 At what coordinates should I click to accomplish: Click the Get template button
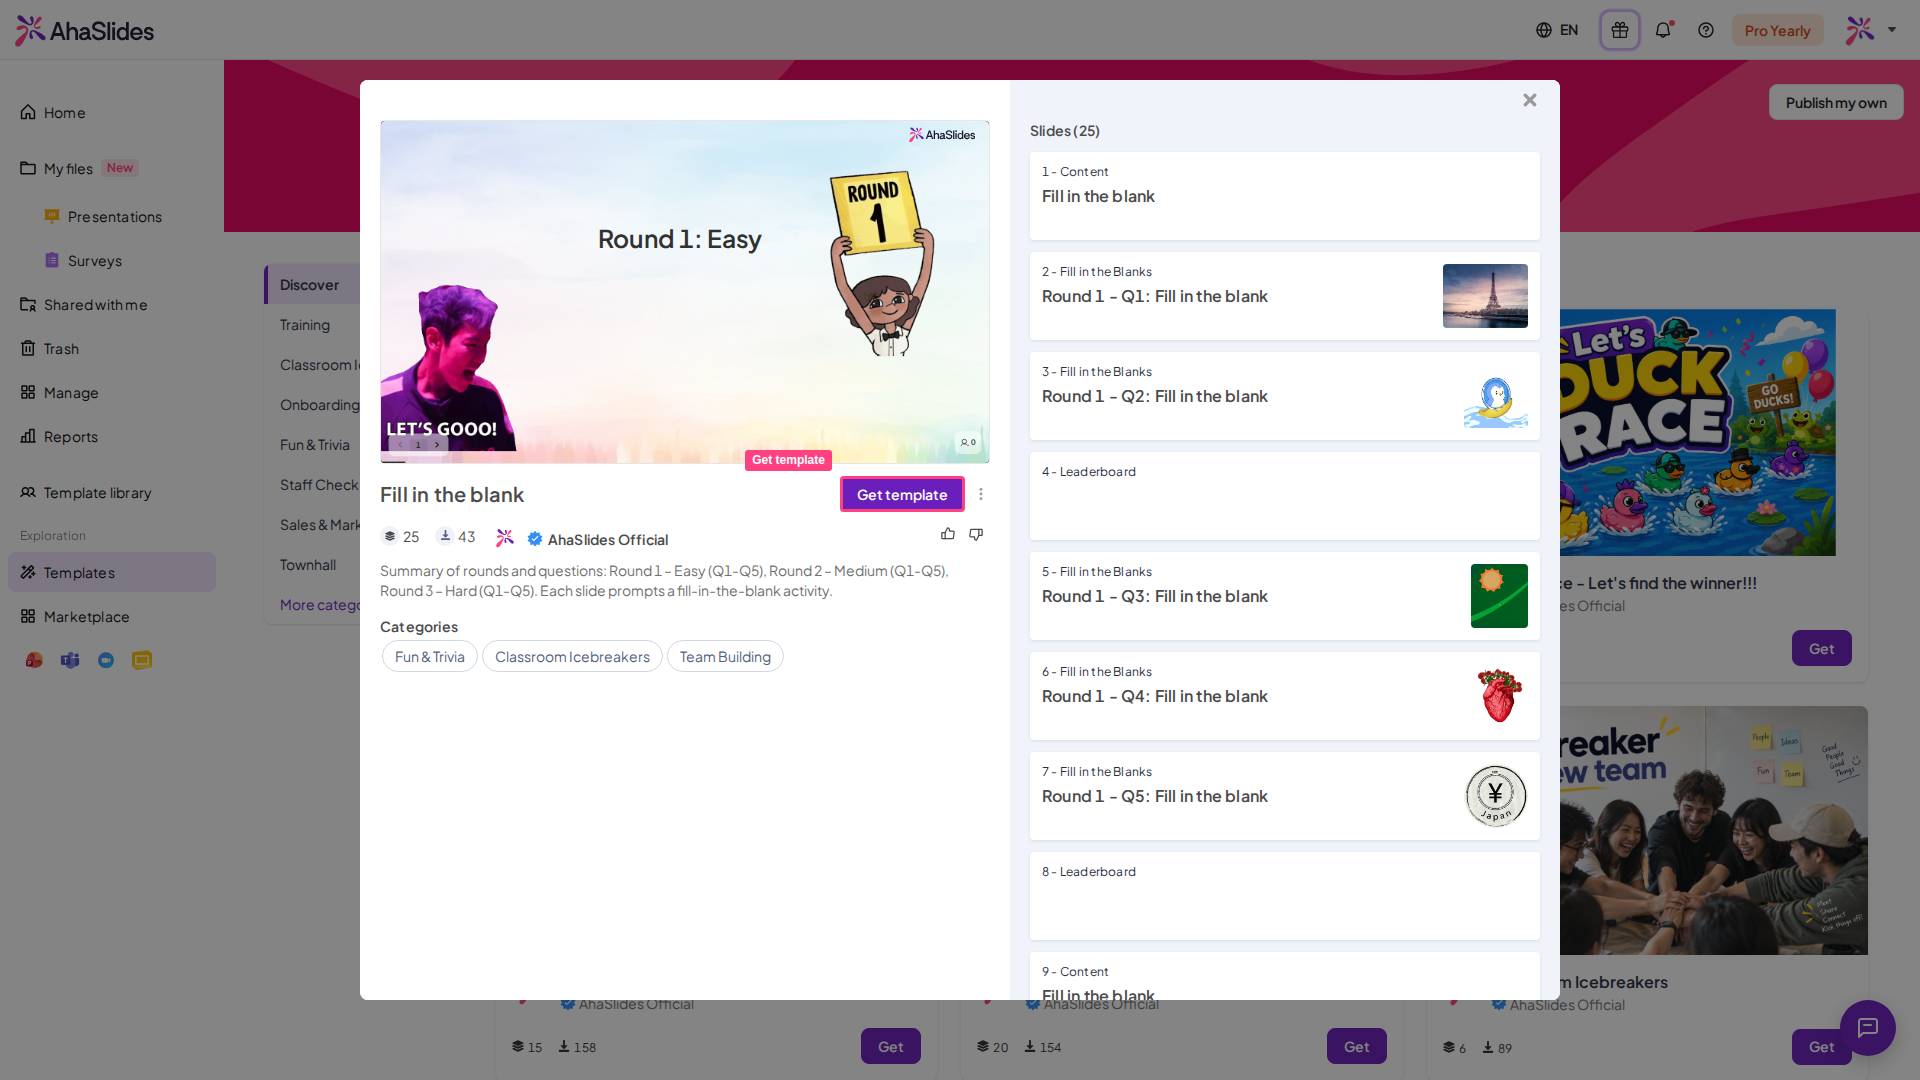tap(902, 494)
